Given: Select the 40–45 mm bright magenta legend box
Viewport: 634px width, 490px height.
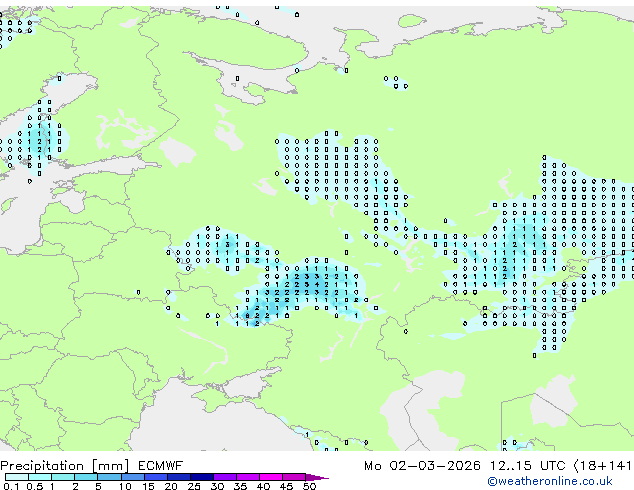Looking at the screenshot, I should [x=271, y=477].
